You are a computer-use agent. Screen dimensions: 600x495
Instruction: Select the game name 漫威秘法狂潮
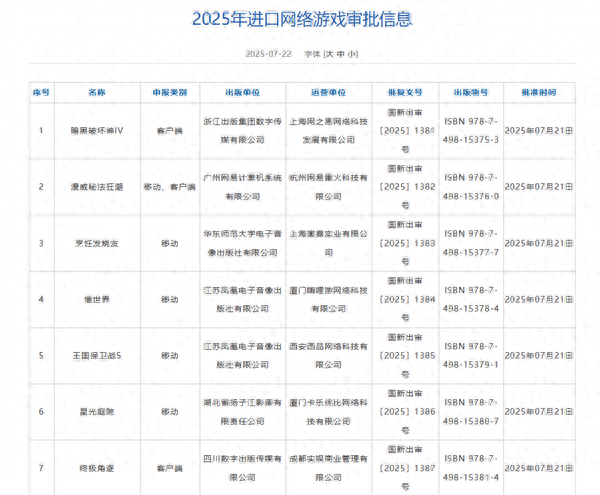(x=97, y=187)
